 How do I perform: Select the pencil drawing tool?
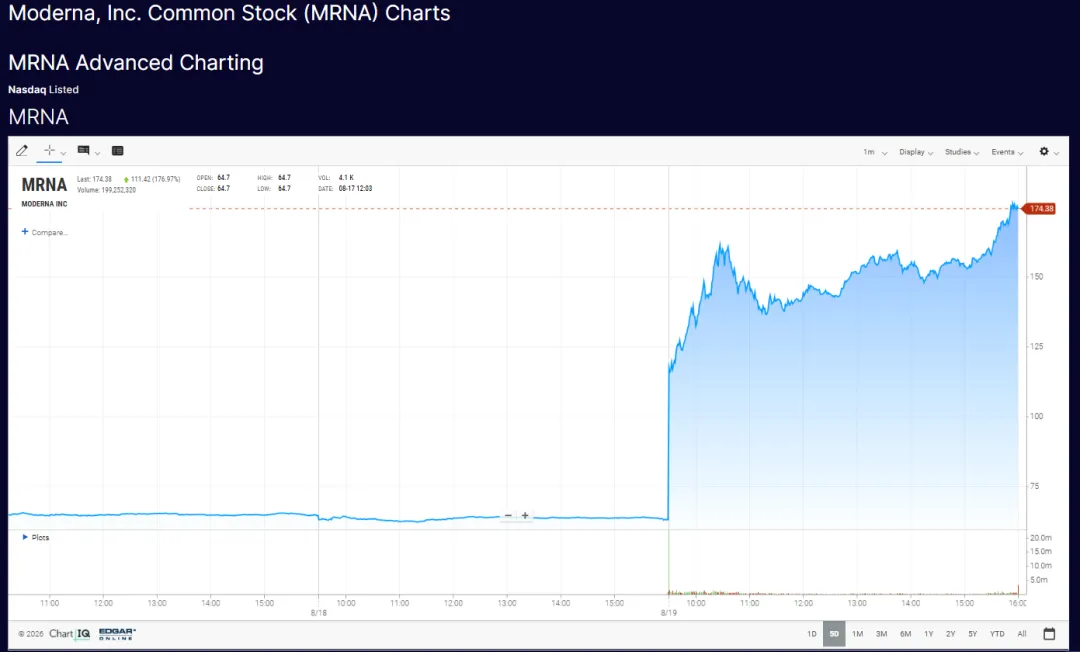[22, 151]
